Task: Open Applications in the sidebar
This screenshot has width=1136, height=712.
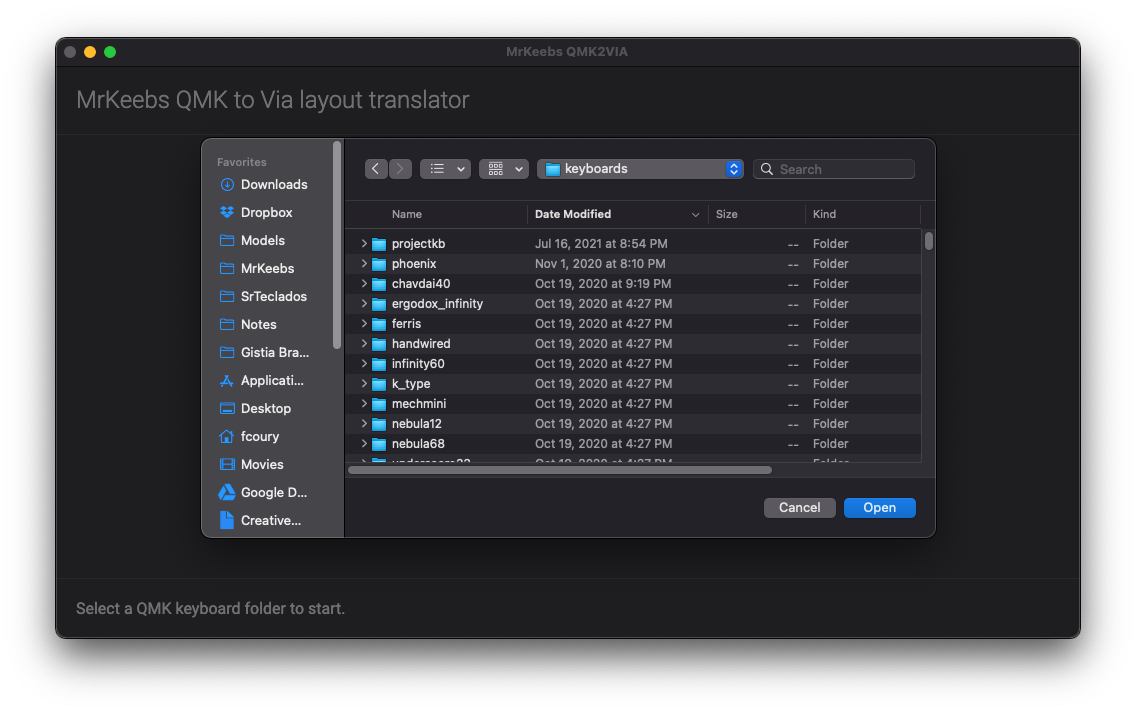Action: (262, 380)
